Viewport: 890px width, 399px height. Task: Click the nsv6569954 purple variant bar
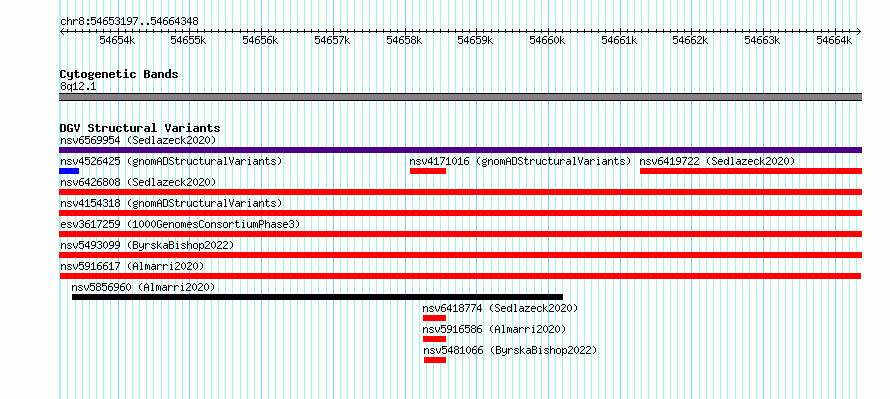point(460,150)
